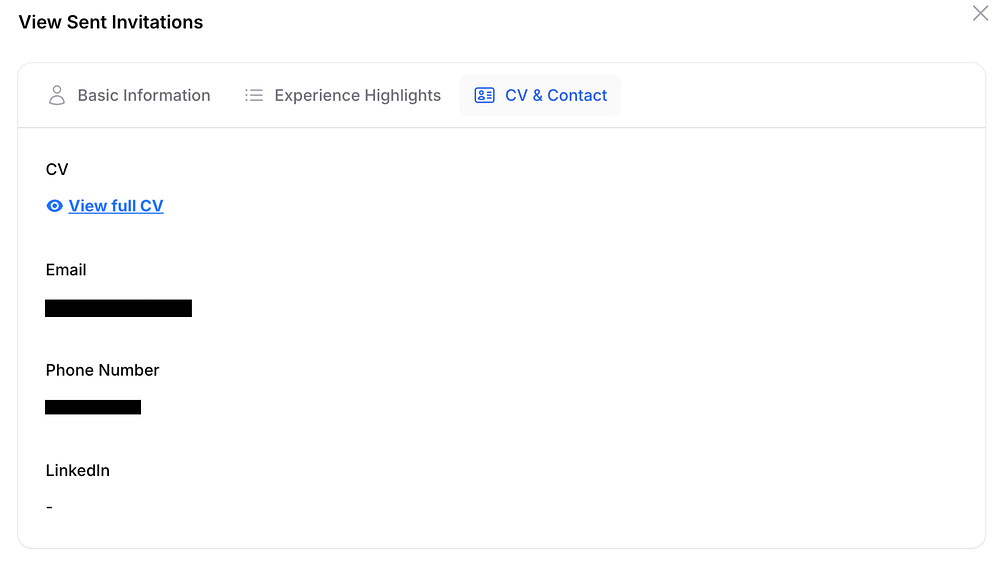This screenshot has width=1000, height=570.
Task: Switch to the Basic Information tab
Action: [x=129, y=96]
